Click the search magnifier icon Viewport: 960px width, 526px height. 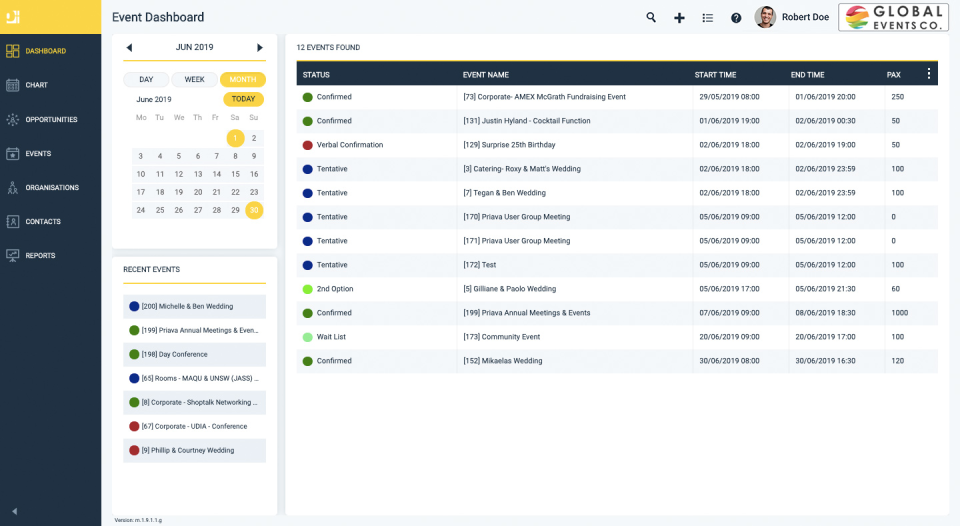click(651, 17)
